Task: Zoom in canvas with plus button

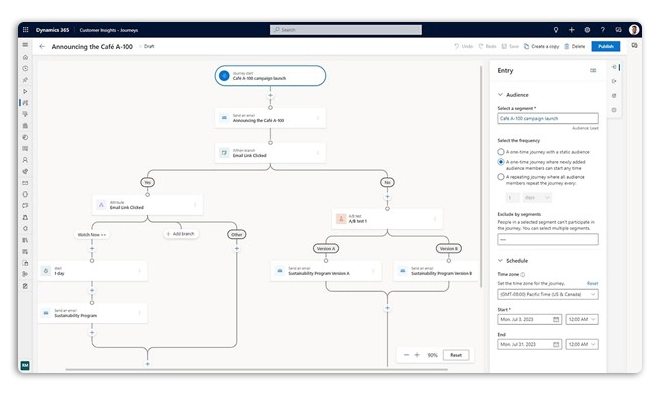Action: [x=417, y=355]
